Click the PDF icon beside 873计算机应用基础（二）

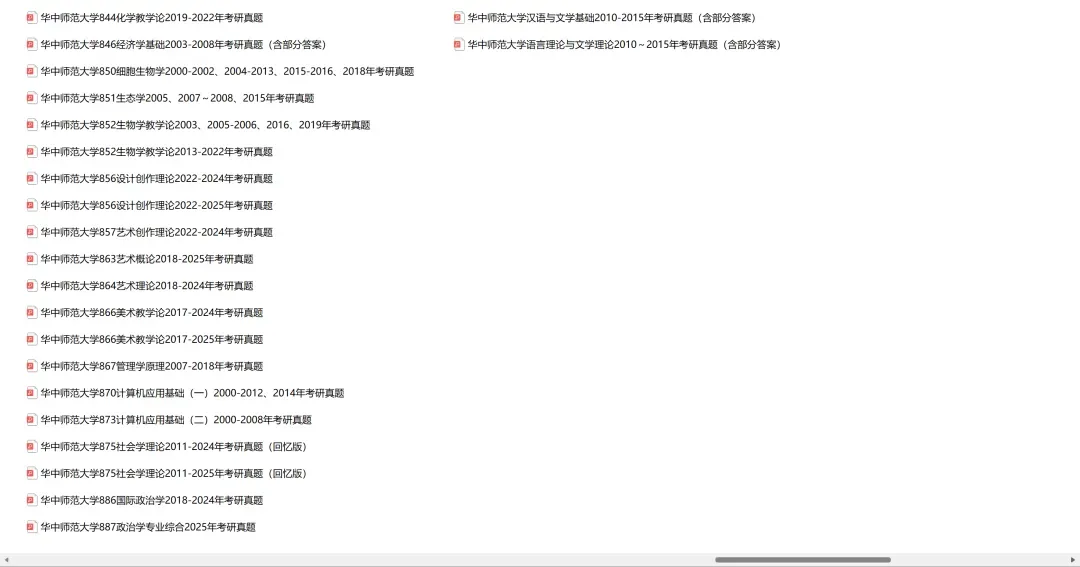(x=31, y=420)
